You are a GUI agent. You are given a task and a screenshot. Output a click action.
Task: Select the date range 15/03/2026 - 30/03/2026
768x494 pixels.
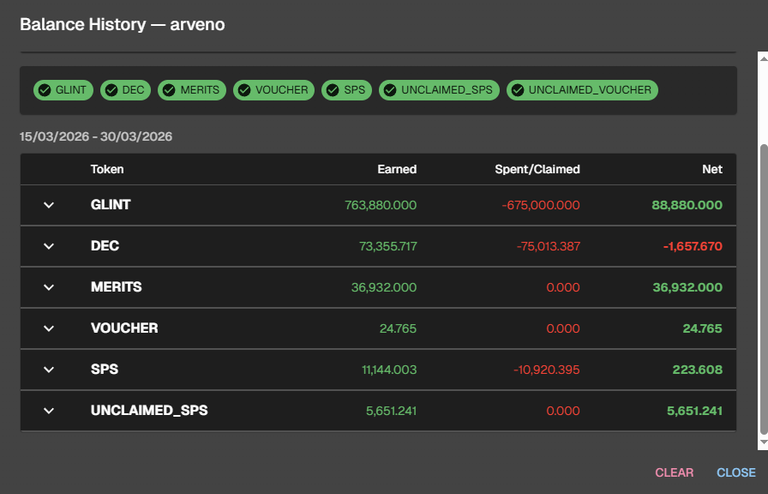point(96,137)
